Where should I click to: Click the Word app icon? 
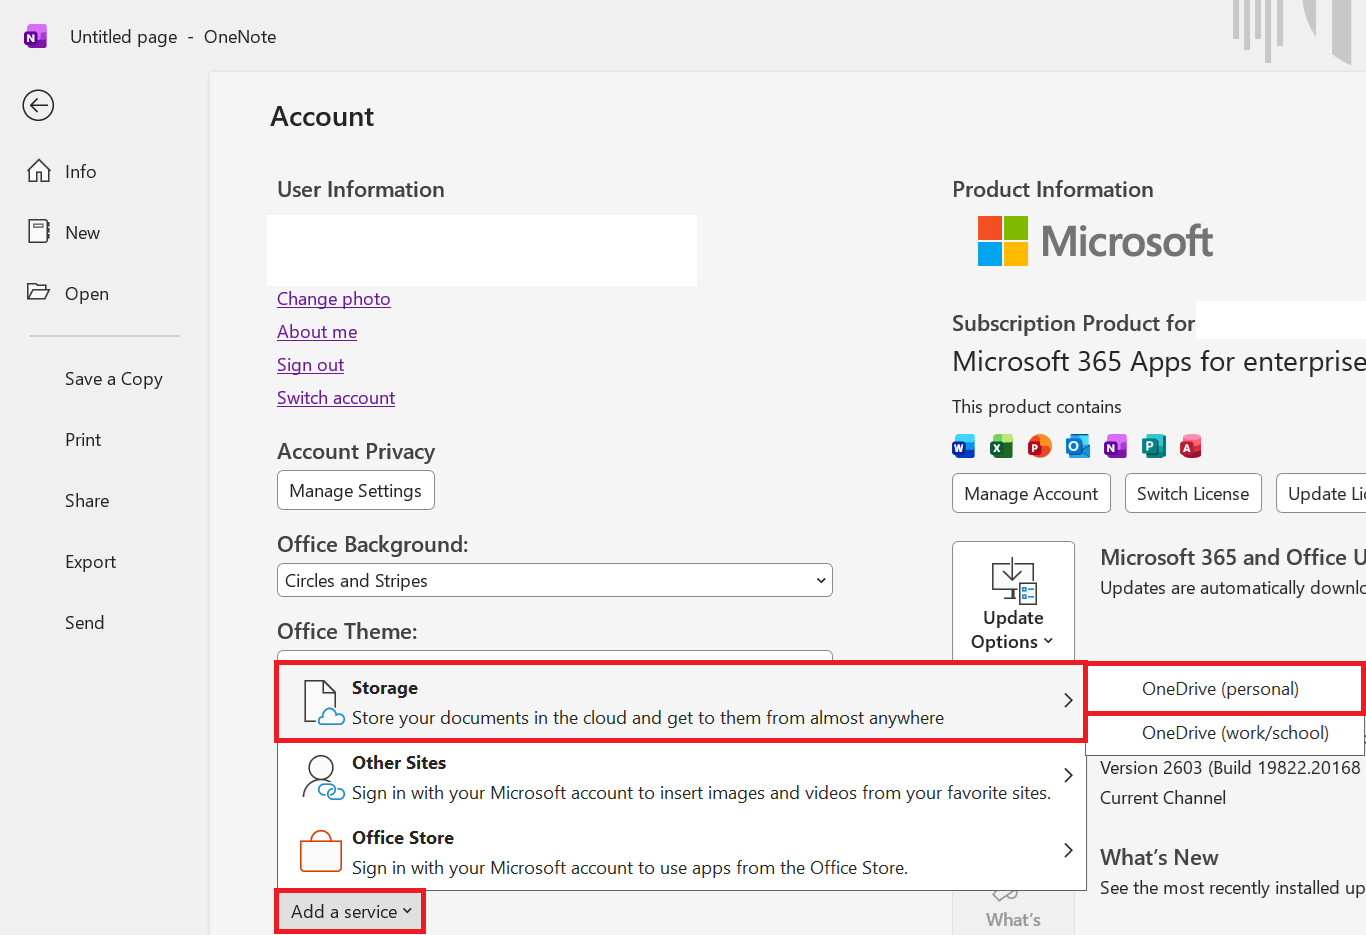(964, 446)
